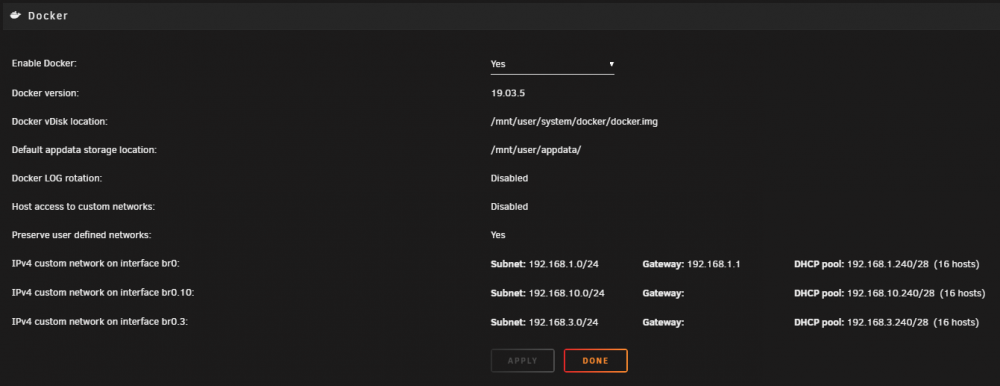Image resolution: width=1000 pixels, height=386 pixels.
Task: Click the Docker version value 19.03.5
Action: pos(508,93)
